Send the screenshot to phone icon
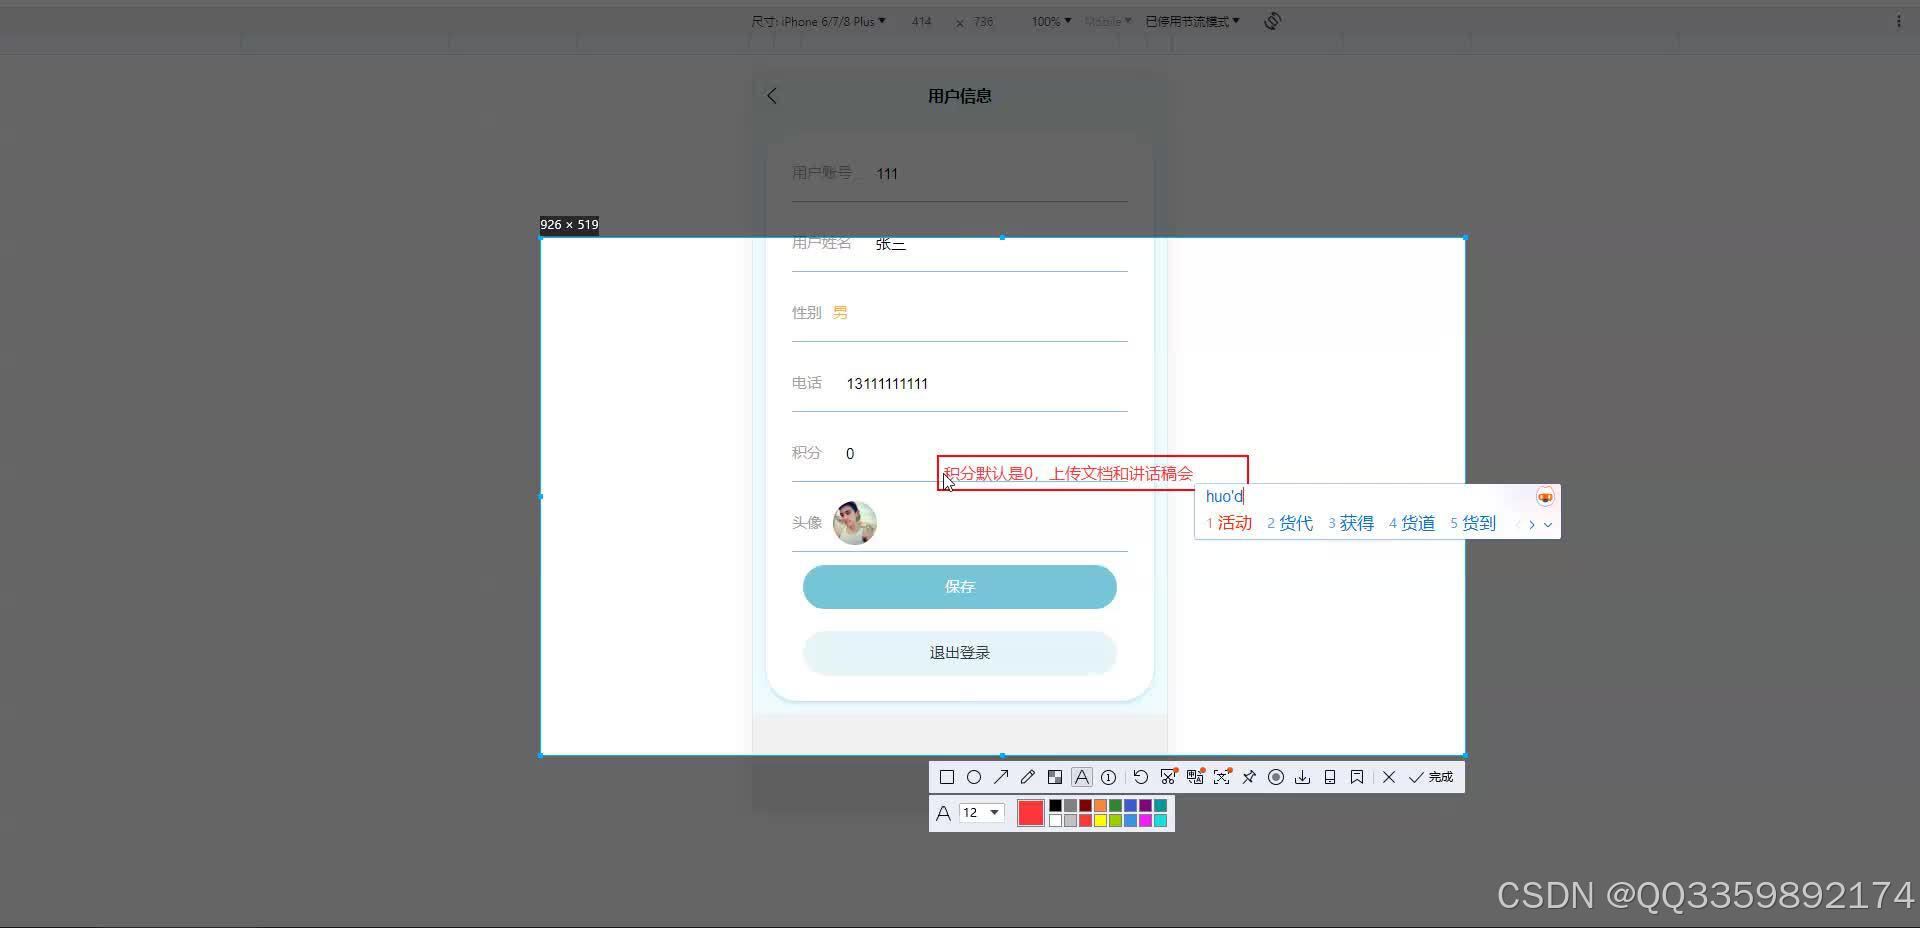Viewport: 1920px width, 928px height. click(x=1330, y=777)
